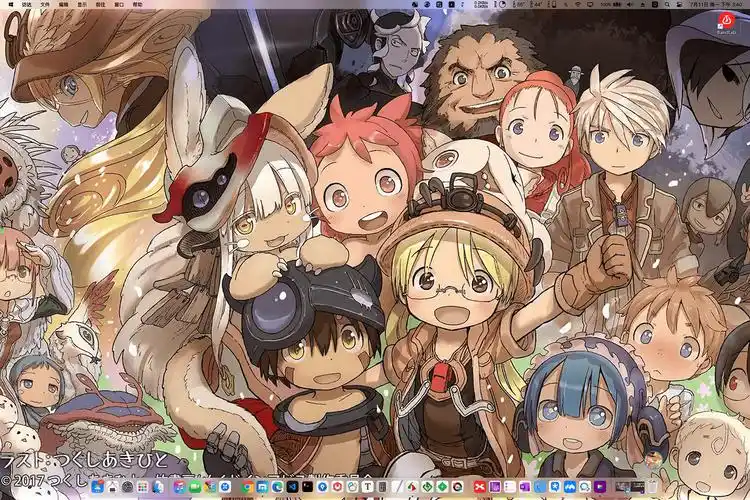
Task: Open the 访达 (Finder) menu
Action: tap(26, 5)
